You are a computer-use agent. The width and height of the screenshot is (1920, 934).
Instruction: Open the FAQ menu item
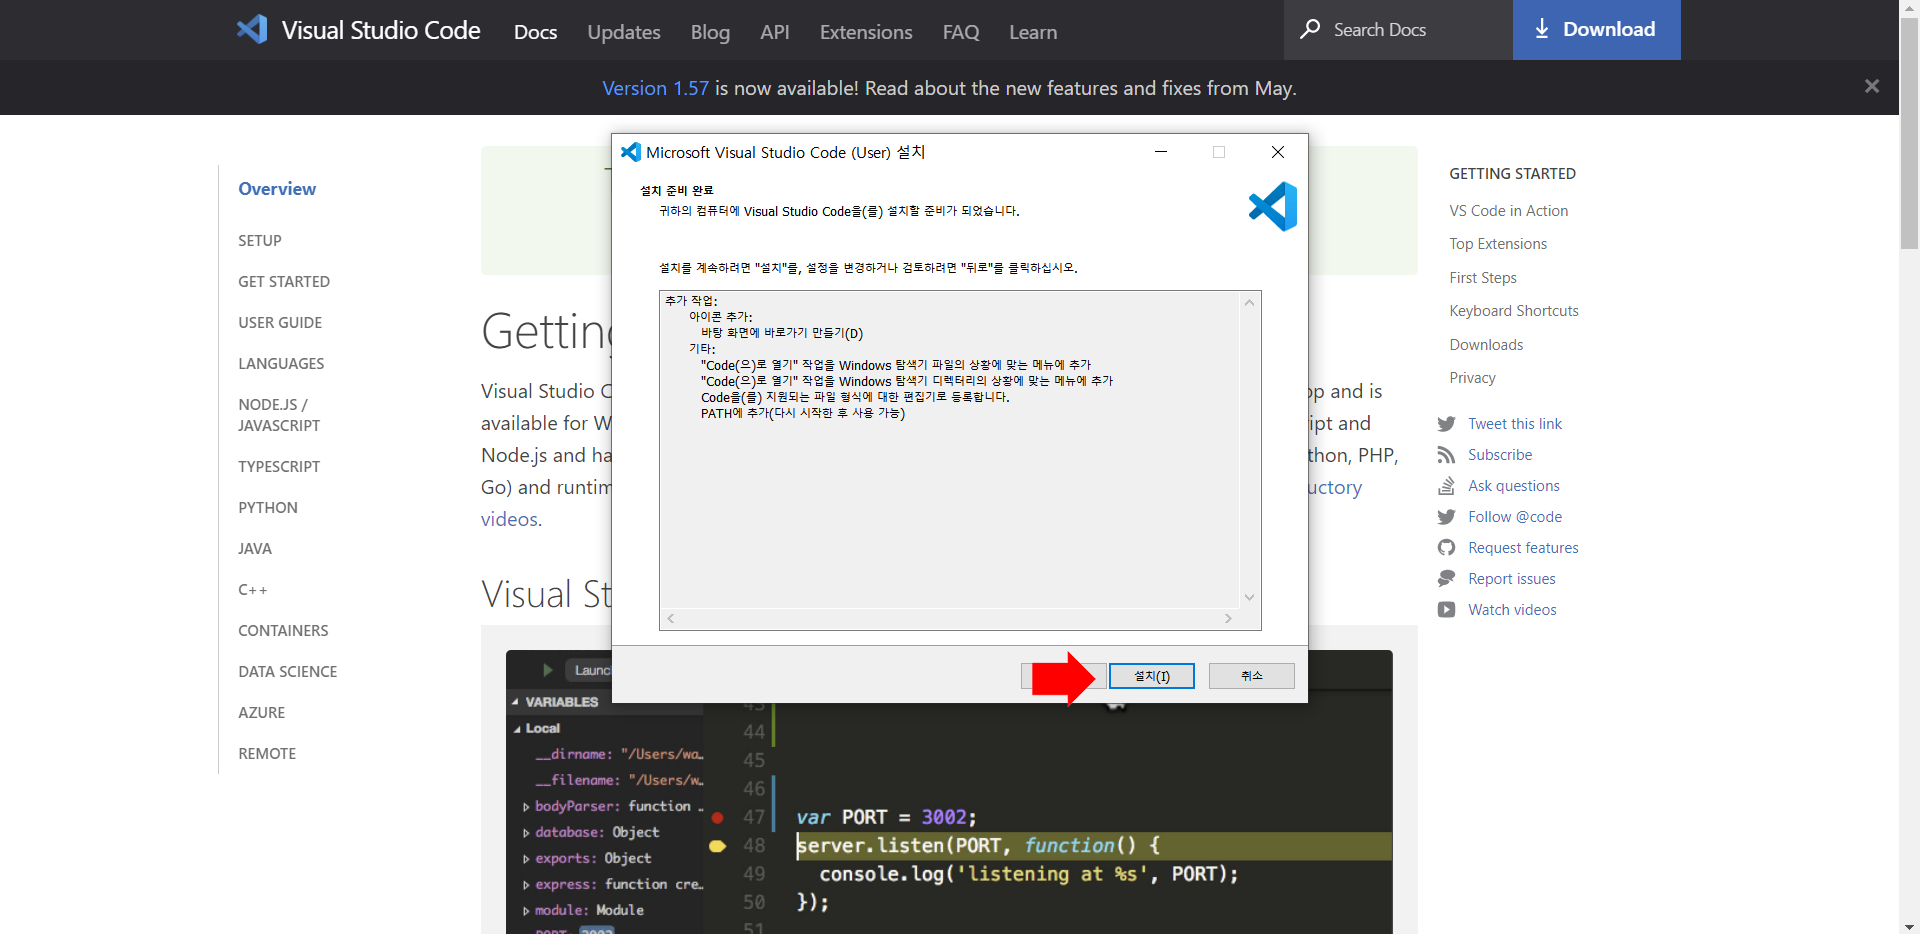(x=961, y=32)
